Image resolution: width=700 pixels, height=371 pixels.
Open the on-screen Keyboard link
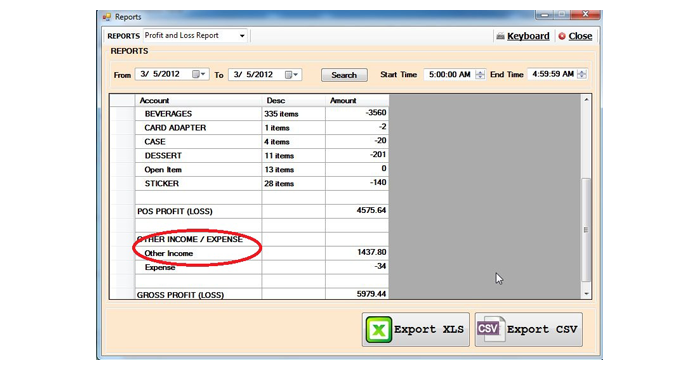[528, 36]
